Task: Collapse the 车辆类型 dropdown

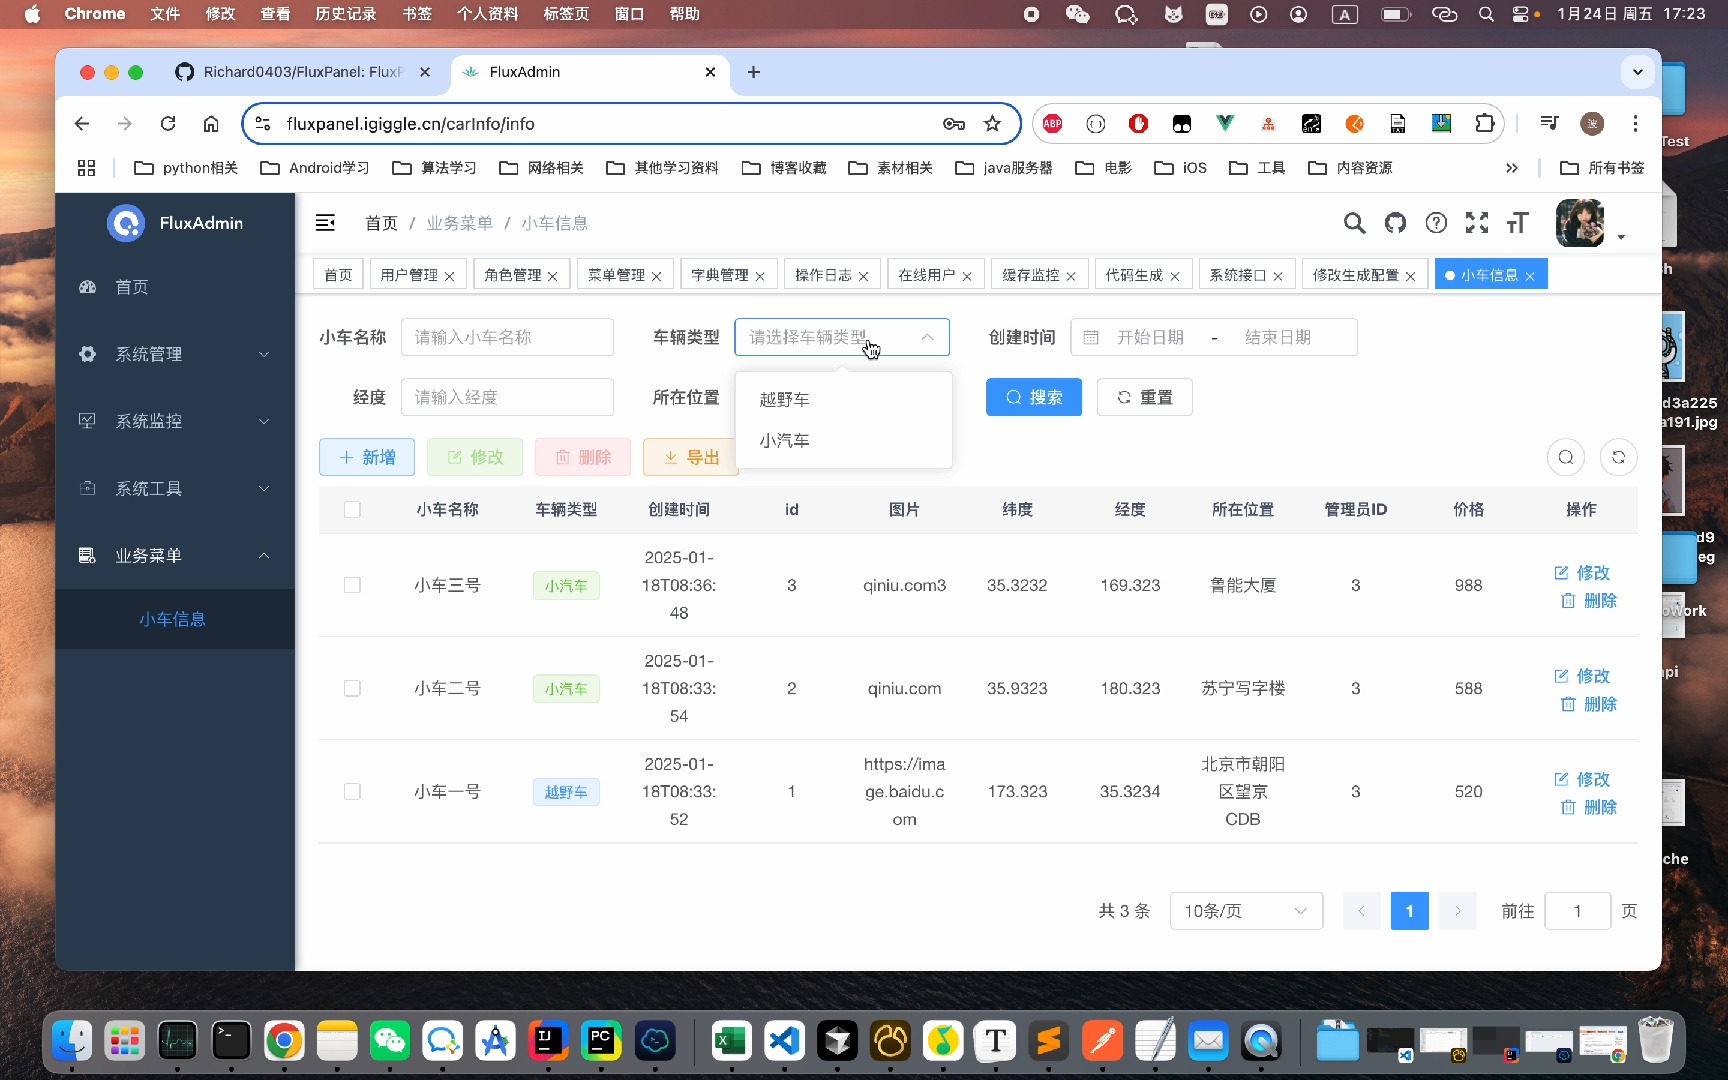Action: pos(927,338)
